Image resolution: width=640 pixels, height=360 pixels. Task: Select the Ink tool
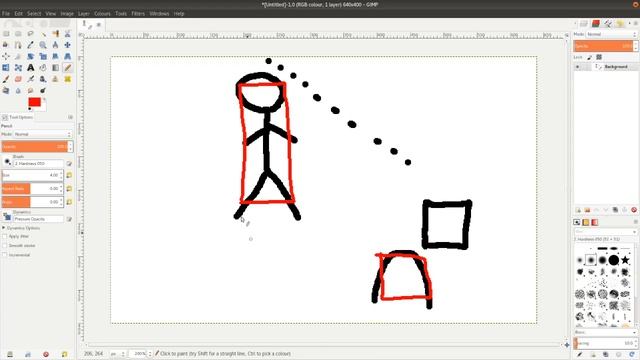point(43,79)
